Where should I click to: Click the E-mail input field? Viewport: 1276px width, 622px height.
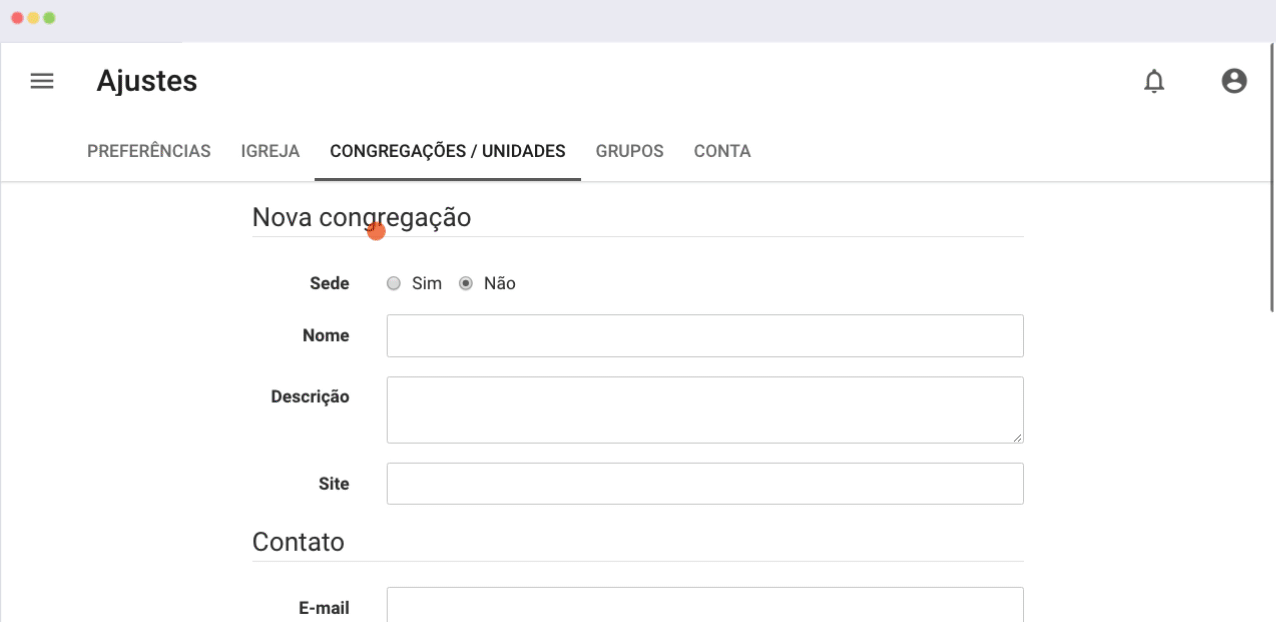tap(705, 605)
